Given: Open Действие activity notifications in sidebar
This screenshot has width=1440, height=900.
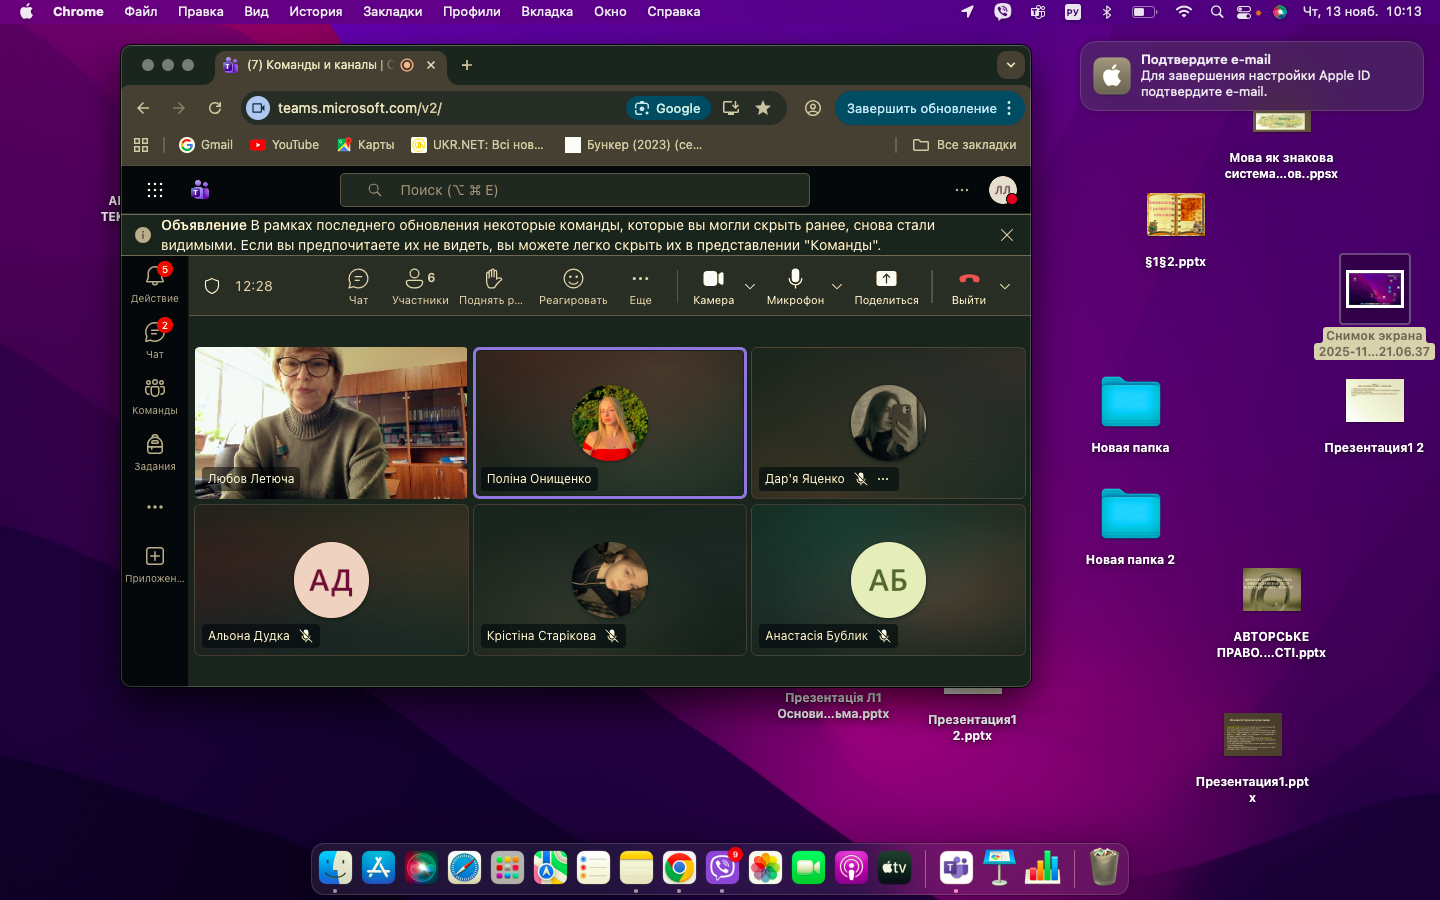Looking at the screenshot, I should click(x=155, y=284).
